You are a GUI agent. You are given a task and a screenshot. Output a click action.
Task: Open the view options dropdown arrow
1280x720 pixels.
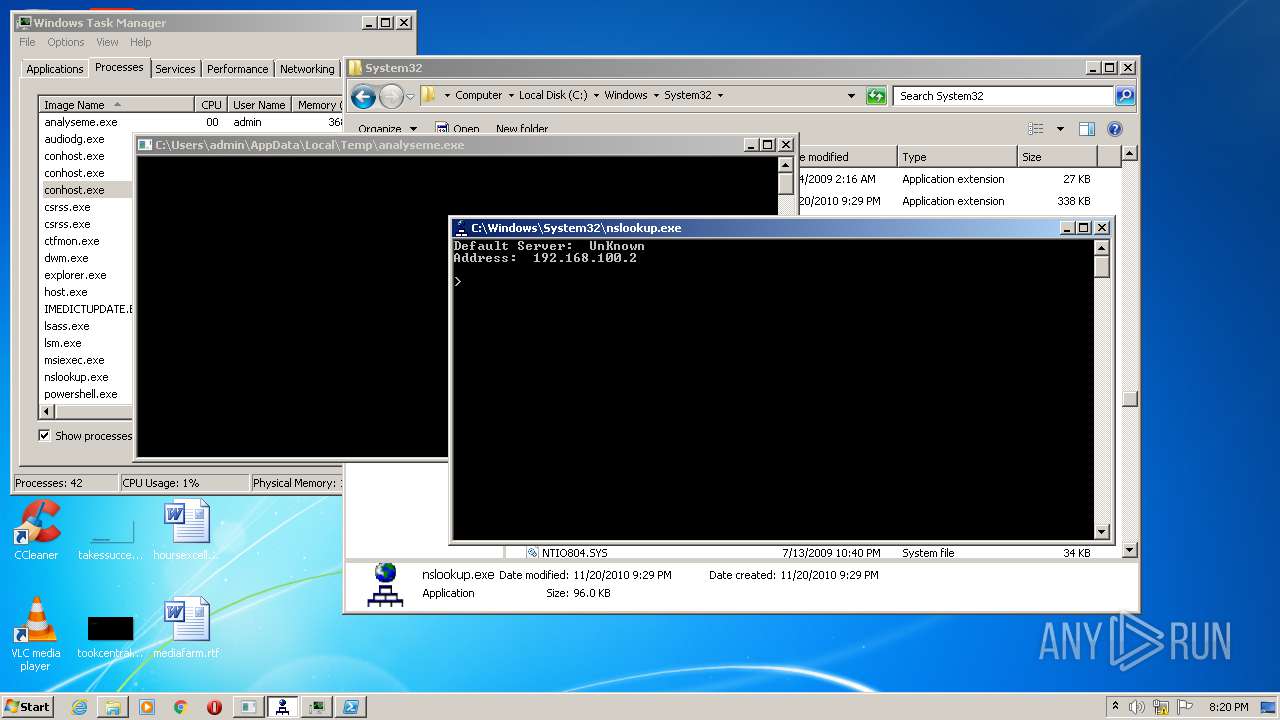pyautogui.click(x=1060, y=129)
